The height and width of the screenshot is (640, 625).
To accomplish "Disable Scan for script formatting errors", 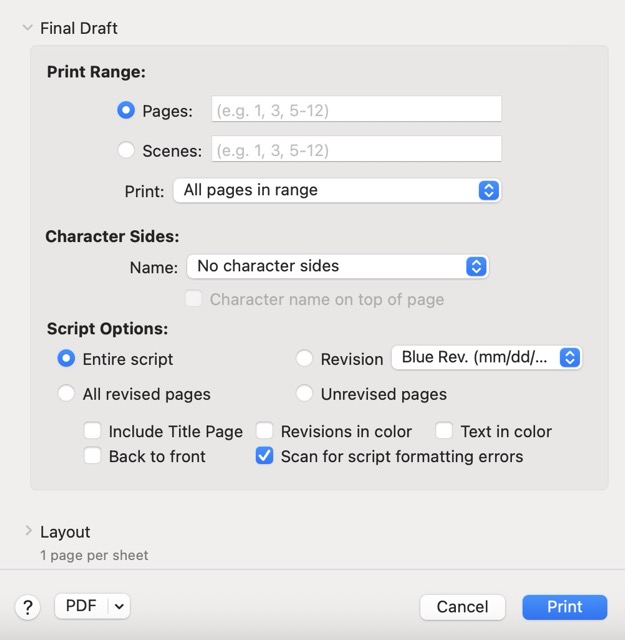I will (x=265, y=457).
